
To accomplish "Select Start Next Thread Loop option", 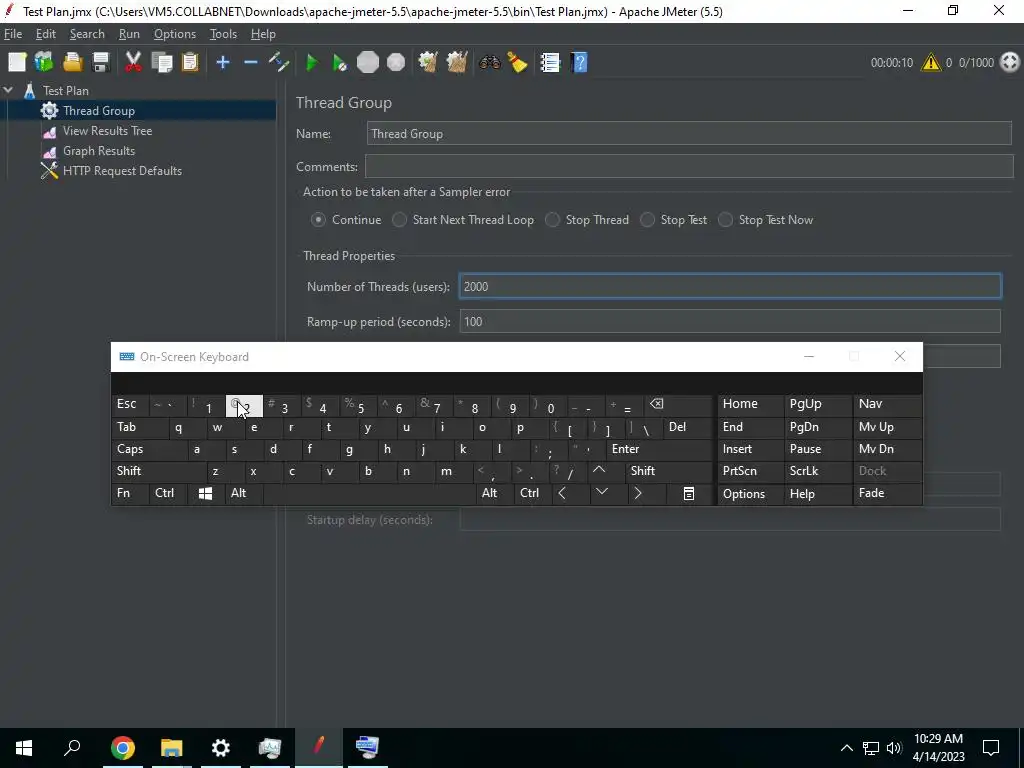I will [399, 220].
